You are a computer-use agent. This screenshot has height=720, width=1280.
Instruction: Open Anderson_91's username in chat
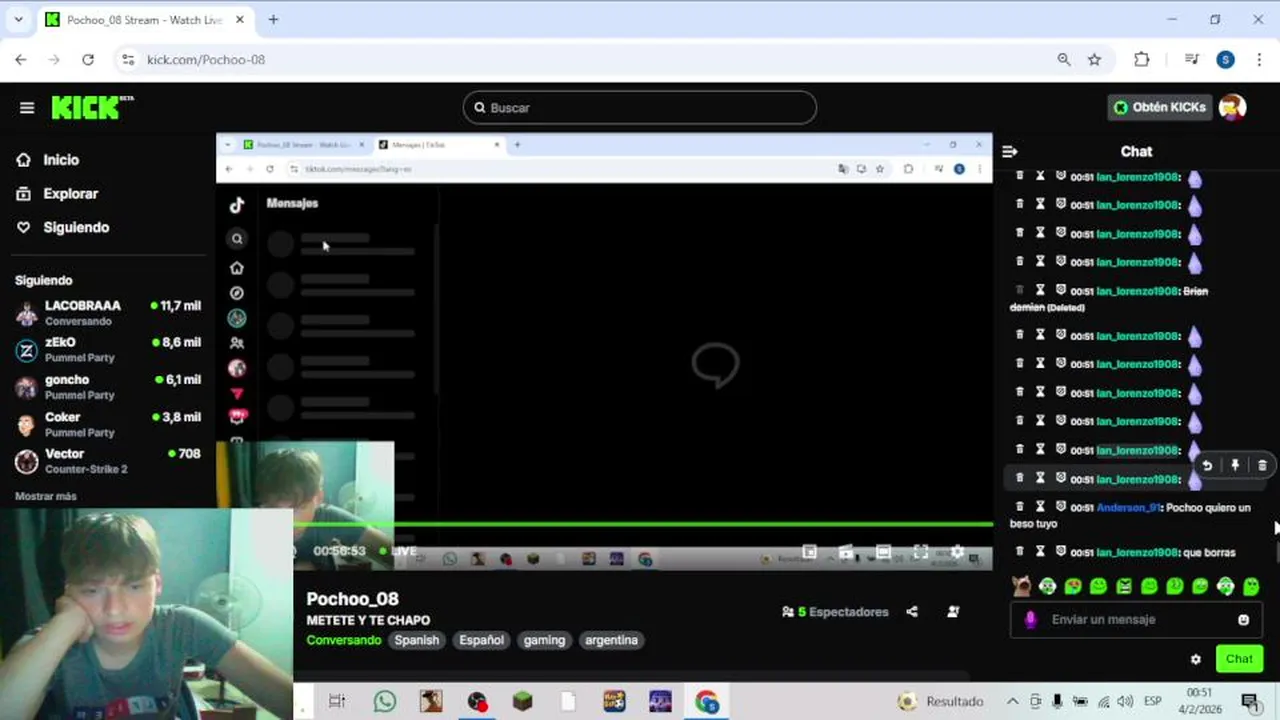[1129, 508]
